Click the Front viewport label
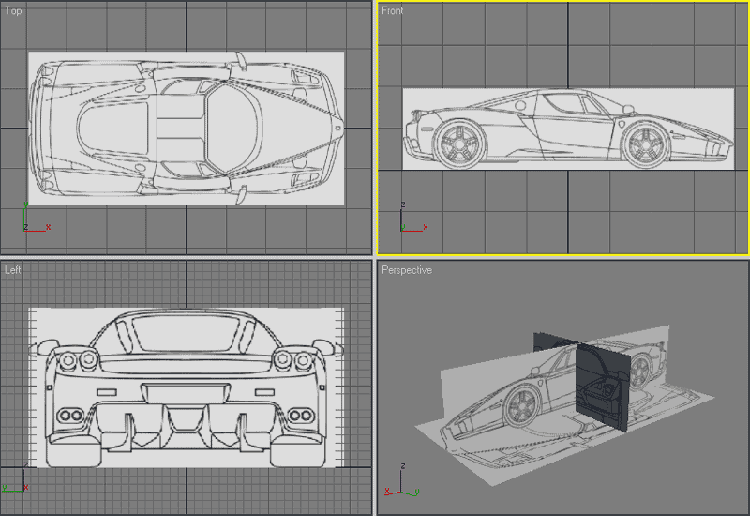This screenshot has width=750, height=516. (x=392, y=11)
